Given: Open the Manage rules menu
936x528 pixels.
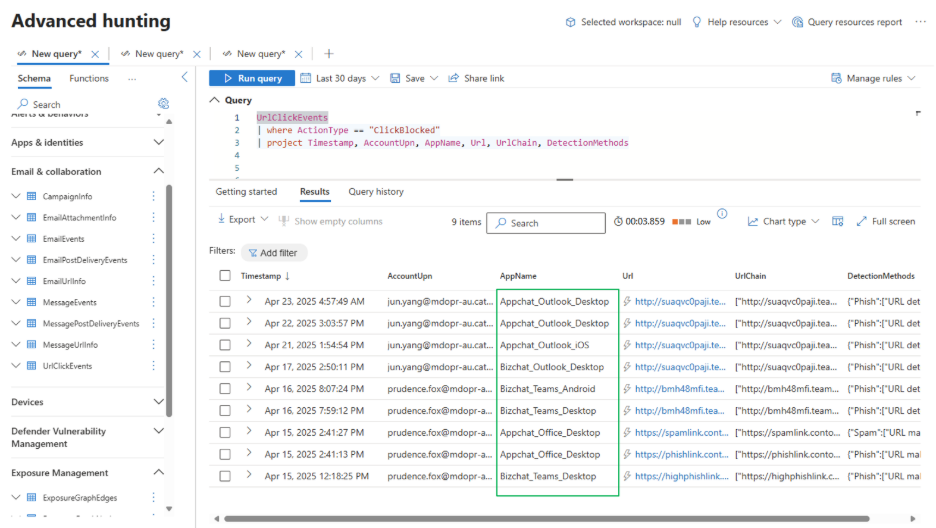Looking at the screenshot, I should pyautogui.click(x=873, y=78).
